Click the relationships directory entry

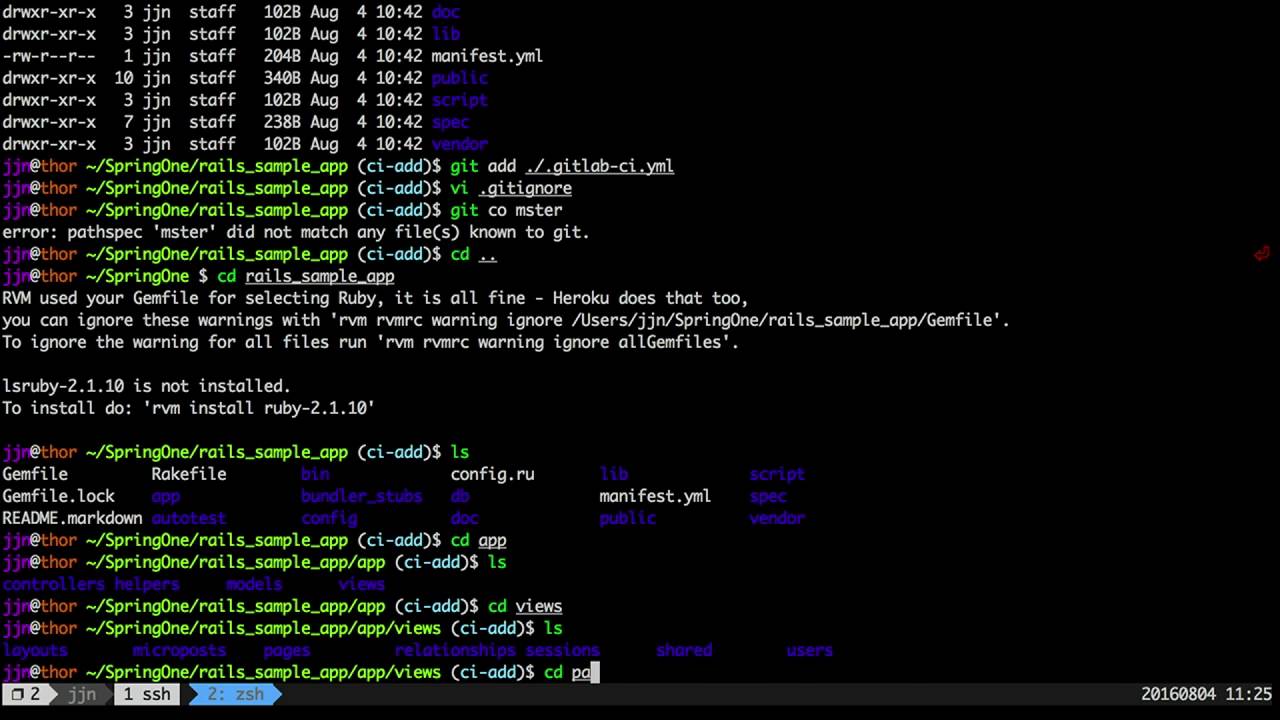455,650
